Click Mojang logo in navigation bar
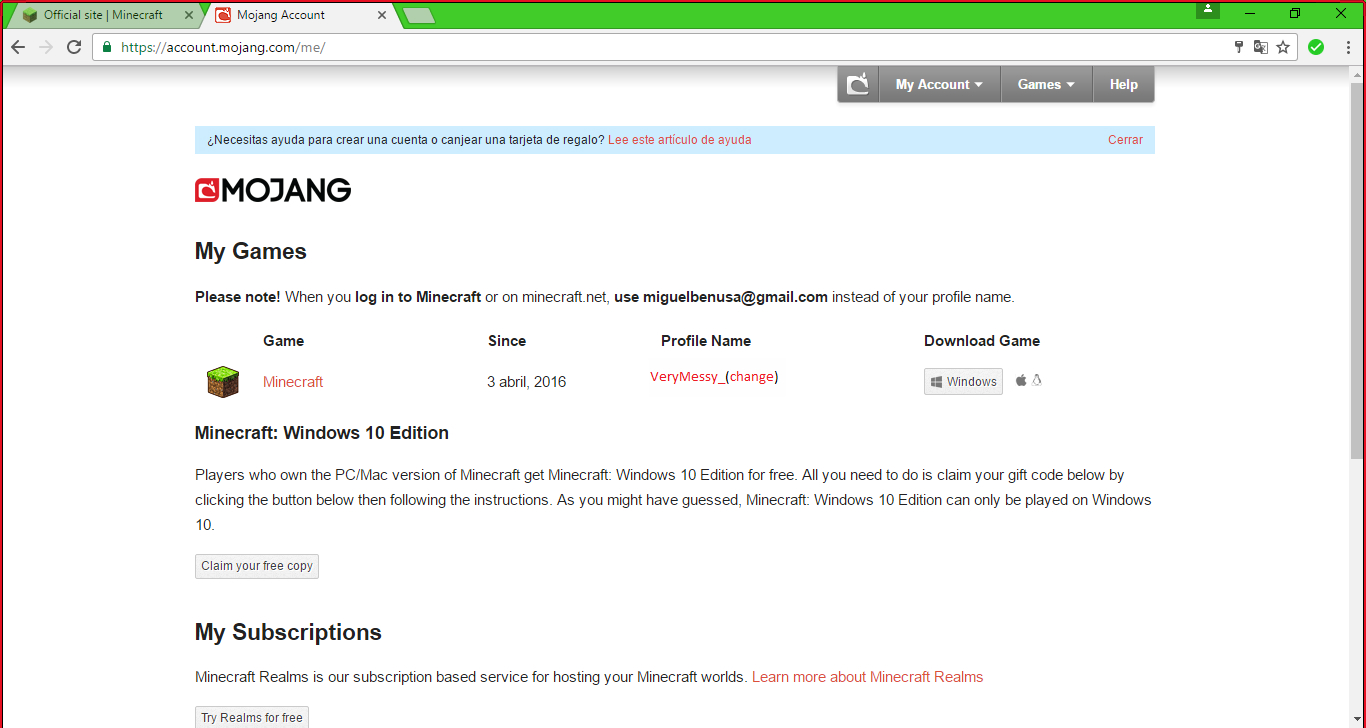This screenshot has height=728, width=1366. [x=858, y=85]
